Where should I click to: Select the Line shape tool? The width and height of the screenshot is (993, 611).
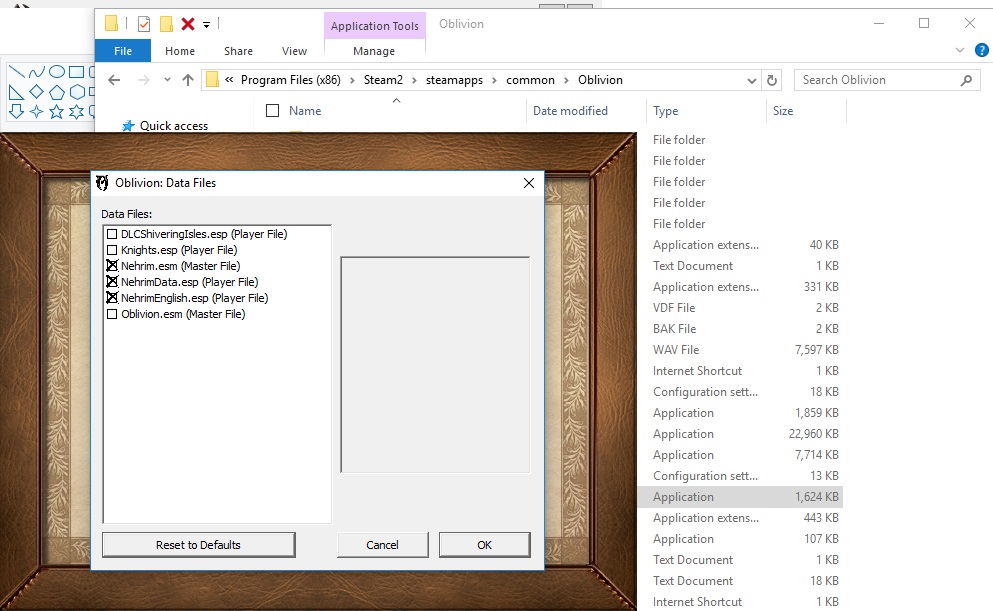click(x=17, y=71)
